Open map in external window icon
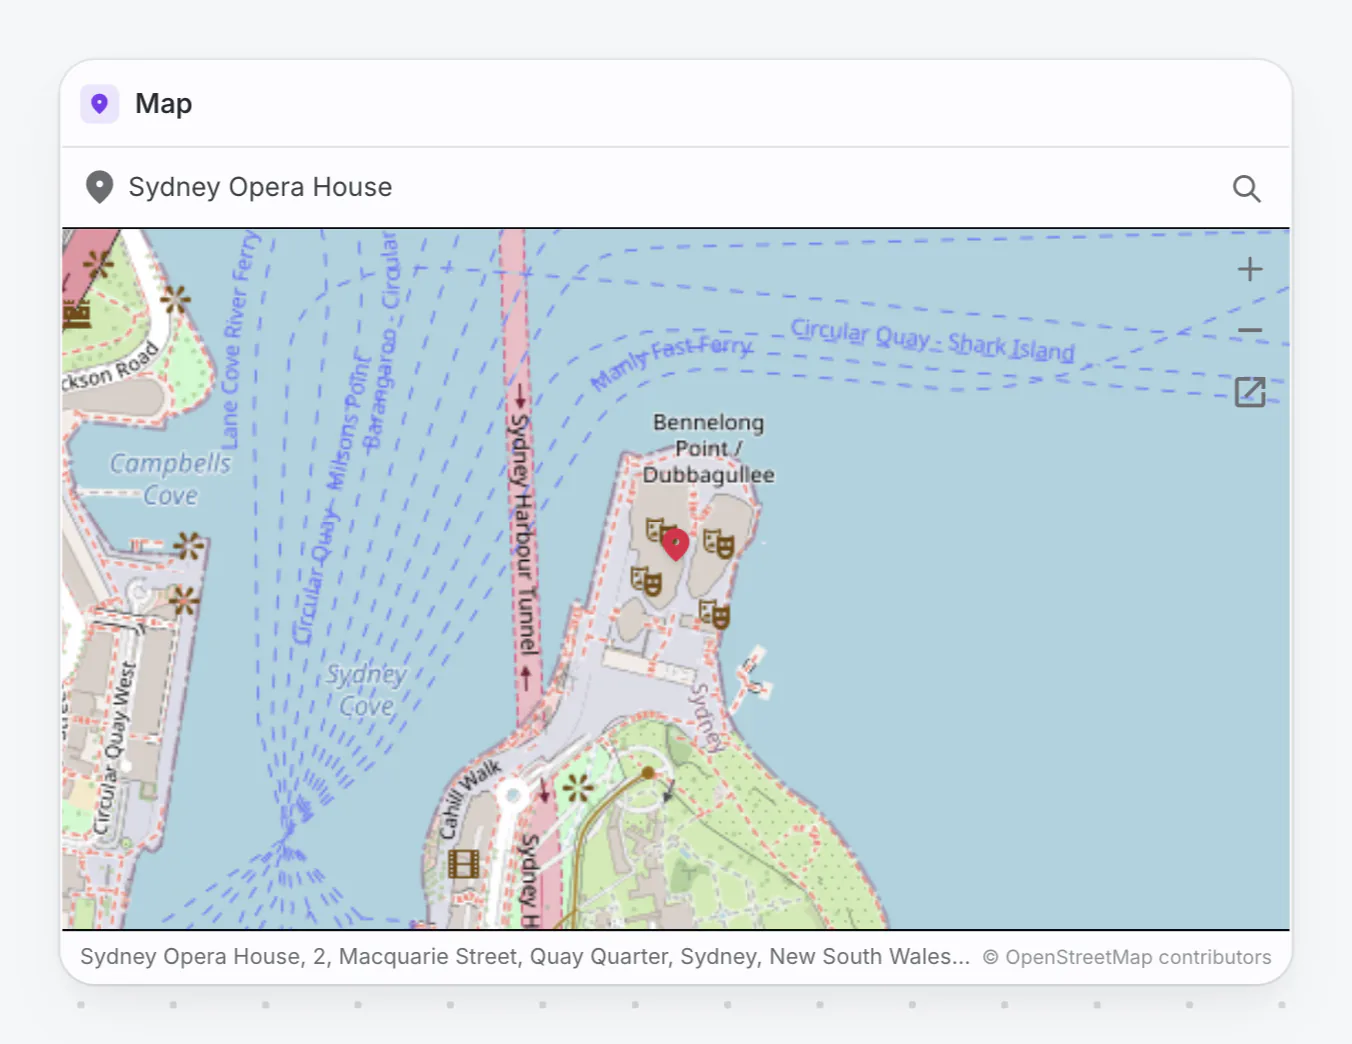 click(x=1249, y=392)
